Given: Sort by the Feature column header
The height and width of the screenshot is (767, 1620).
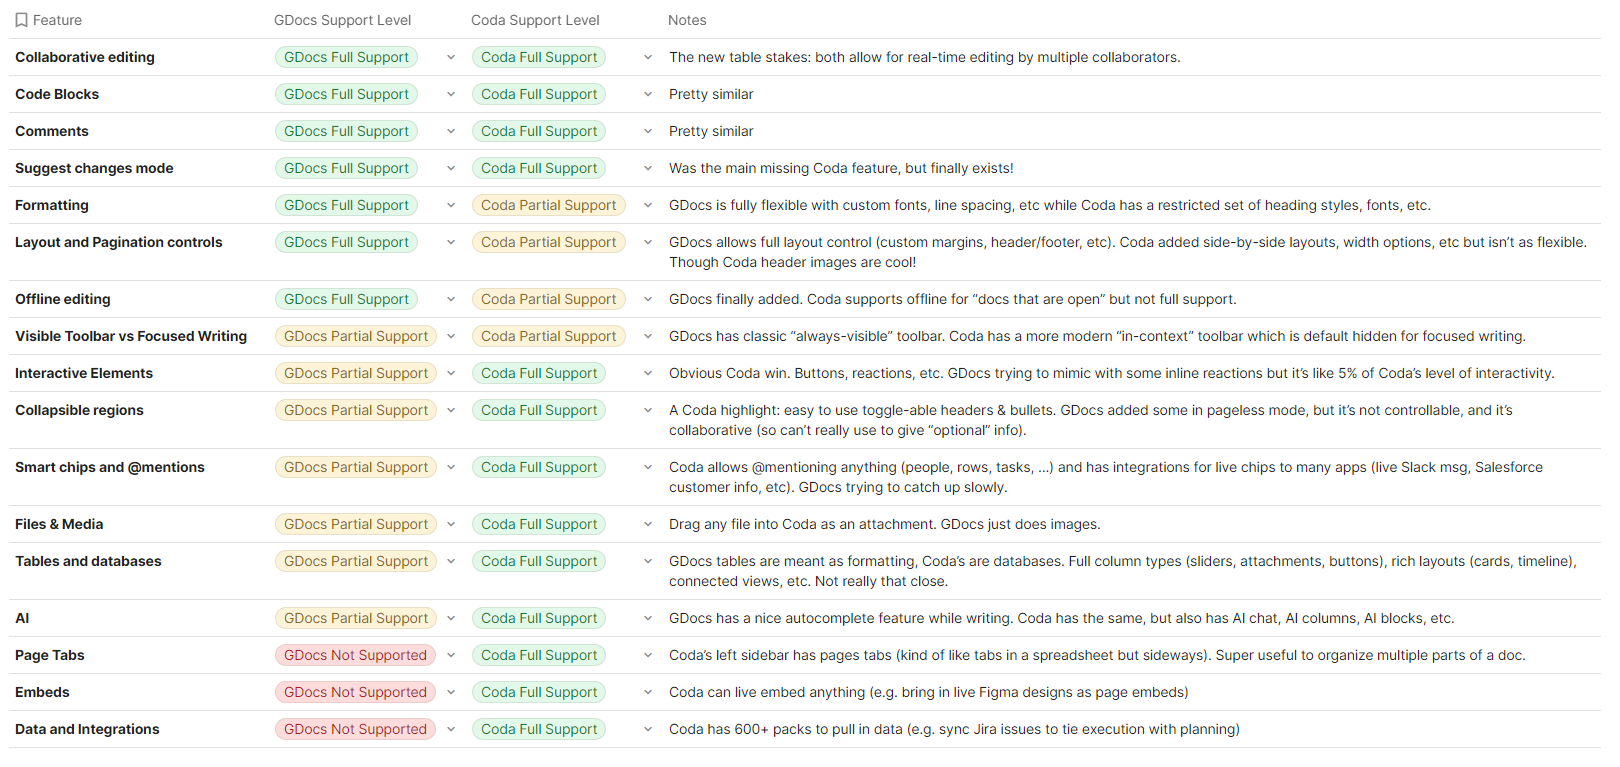Looking at the screenshot, I should [57, 20].
